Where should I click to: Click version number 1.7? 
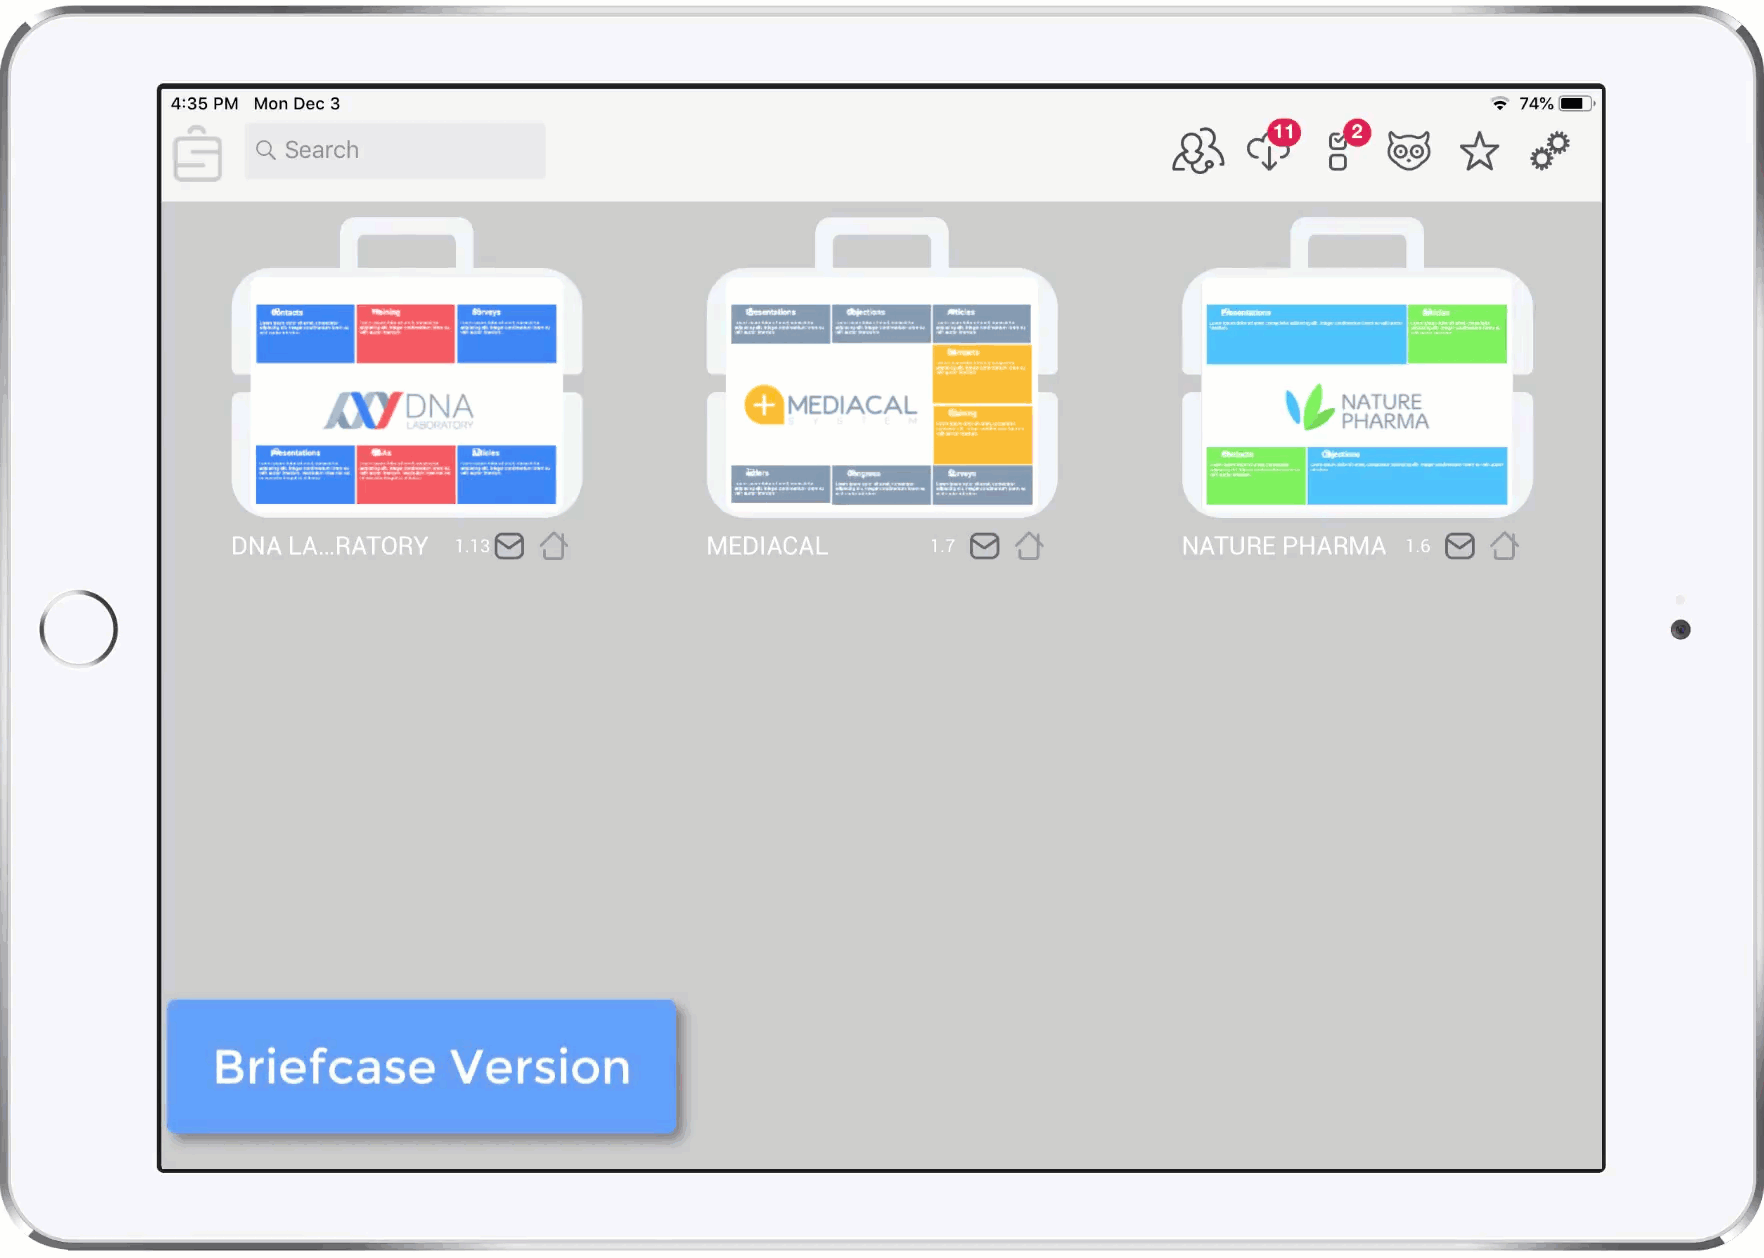tap(942, 546)
